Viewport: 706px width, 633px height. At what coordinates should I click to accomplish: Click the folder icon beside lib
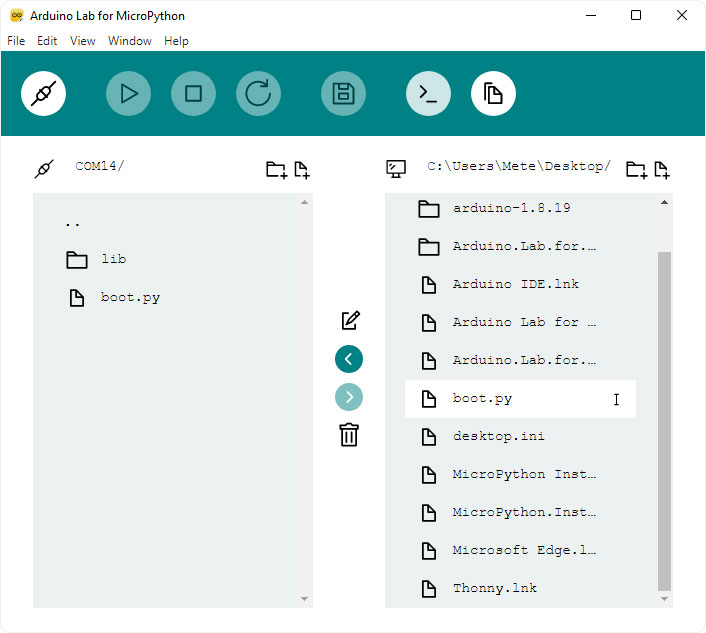(77, 260)
